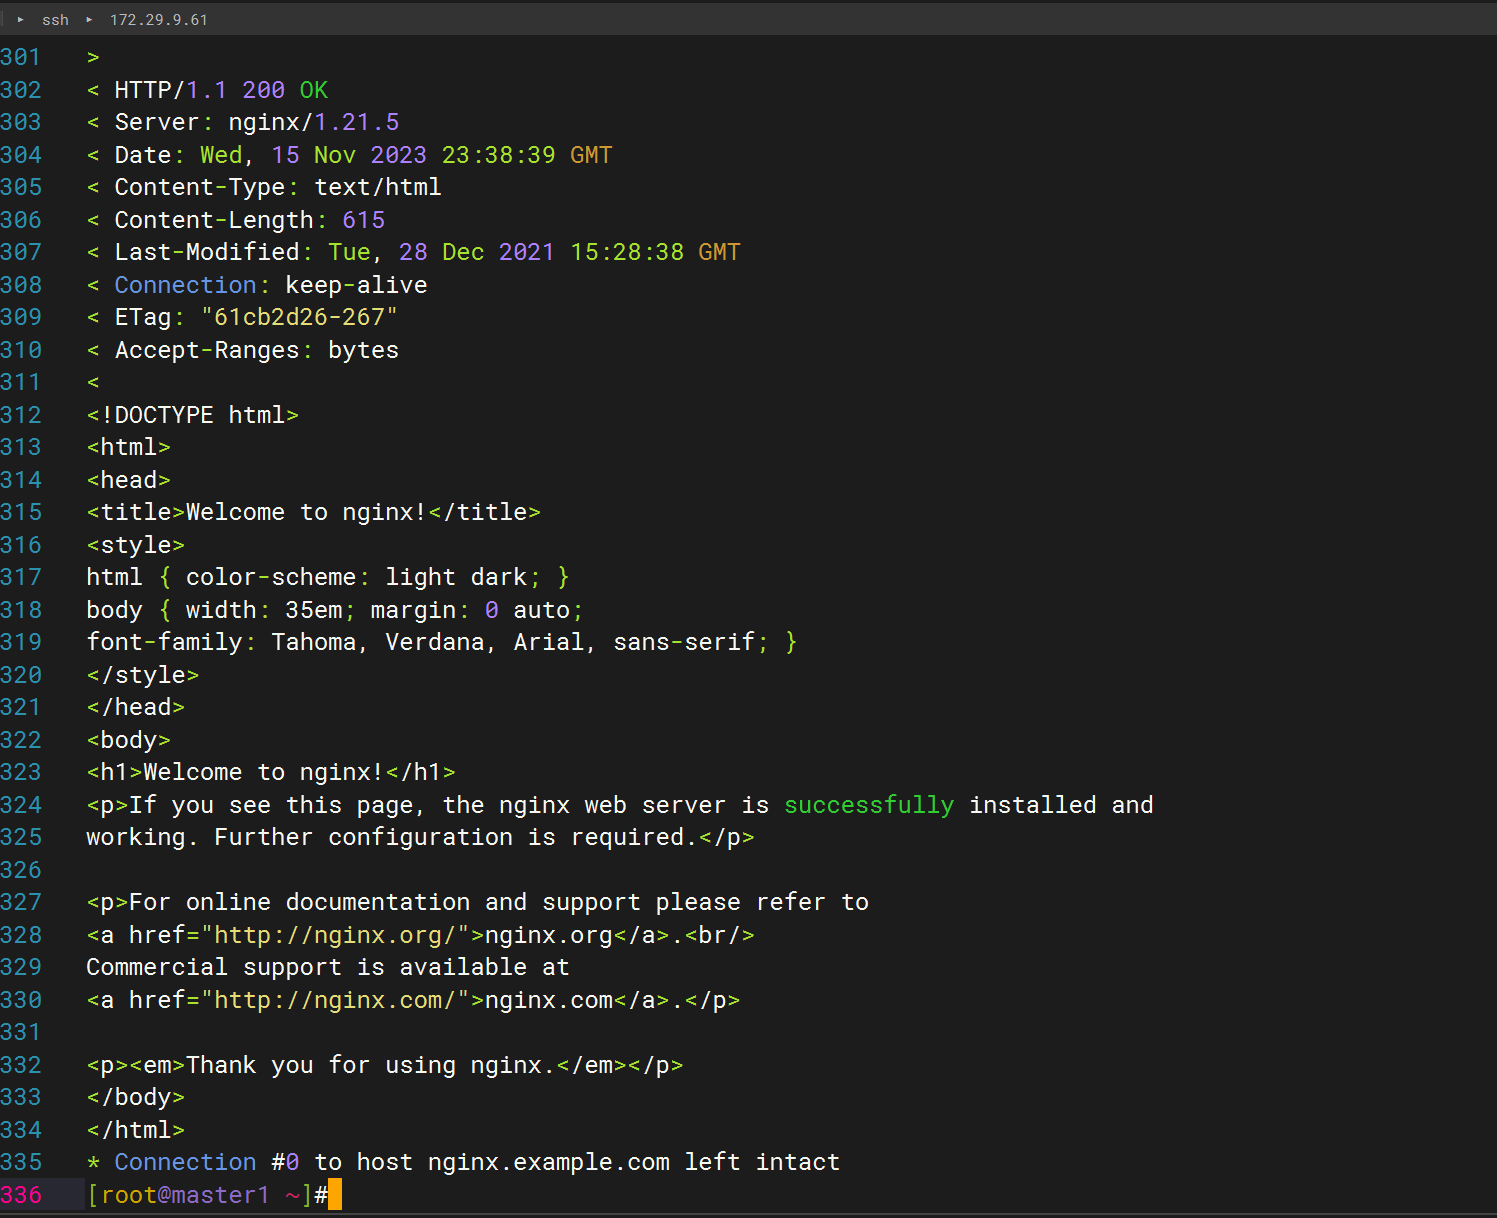Image resolution: width=1497 pixels, height=1218 pixels.
Task: Click the orange block cursor after the prompt
Action: point(335,1195)
